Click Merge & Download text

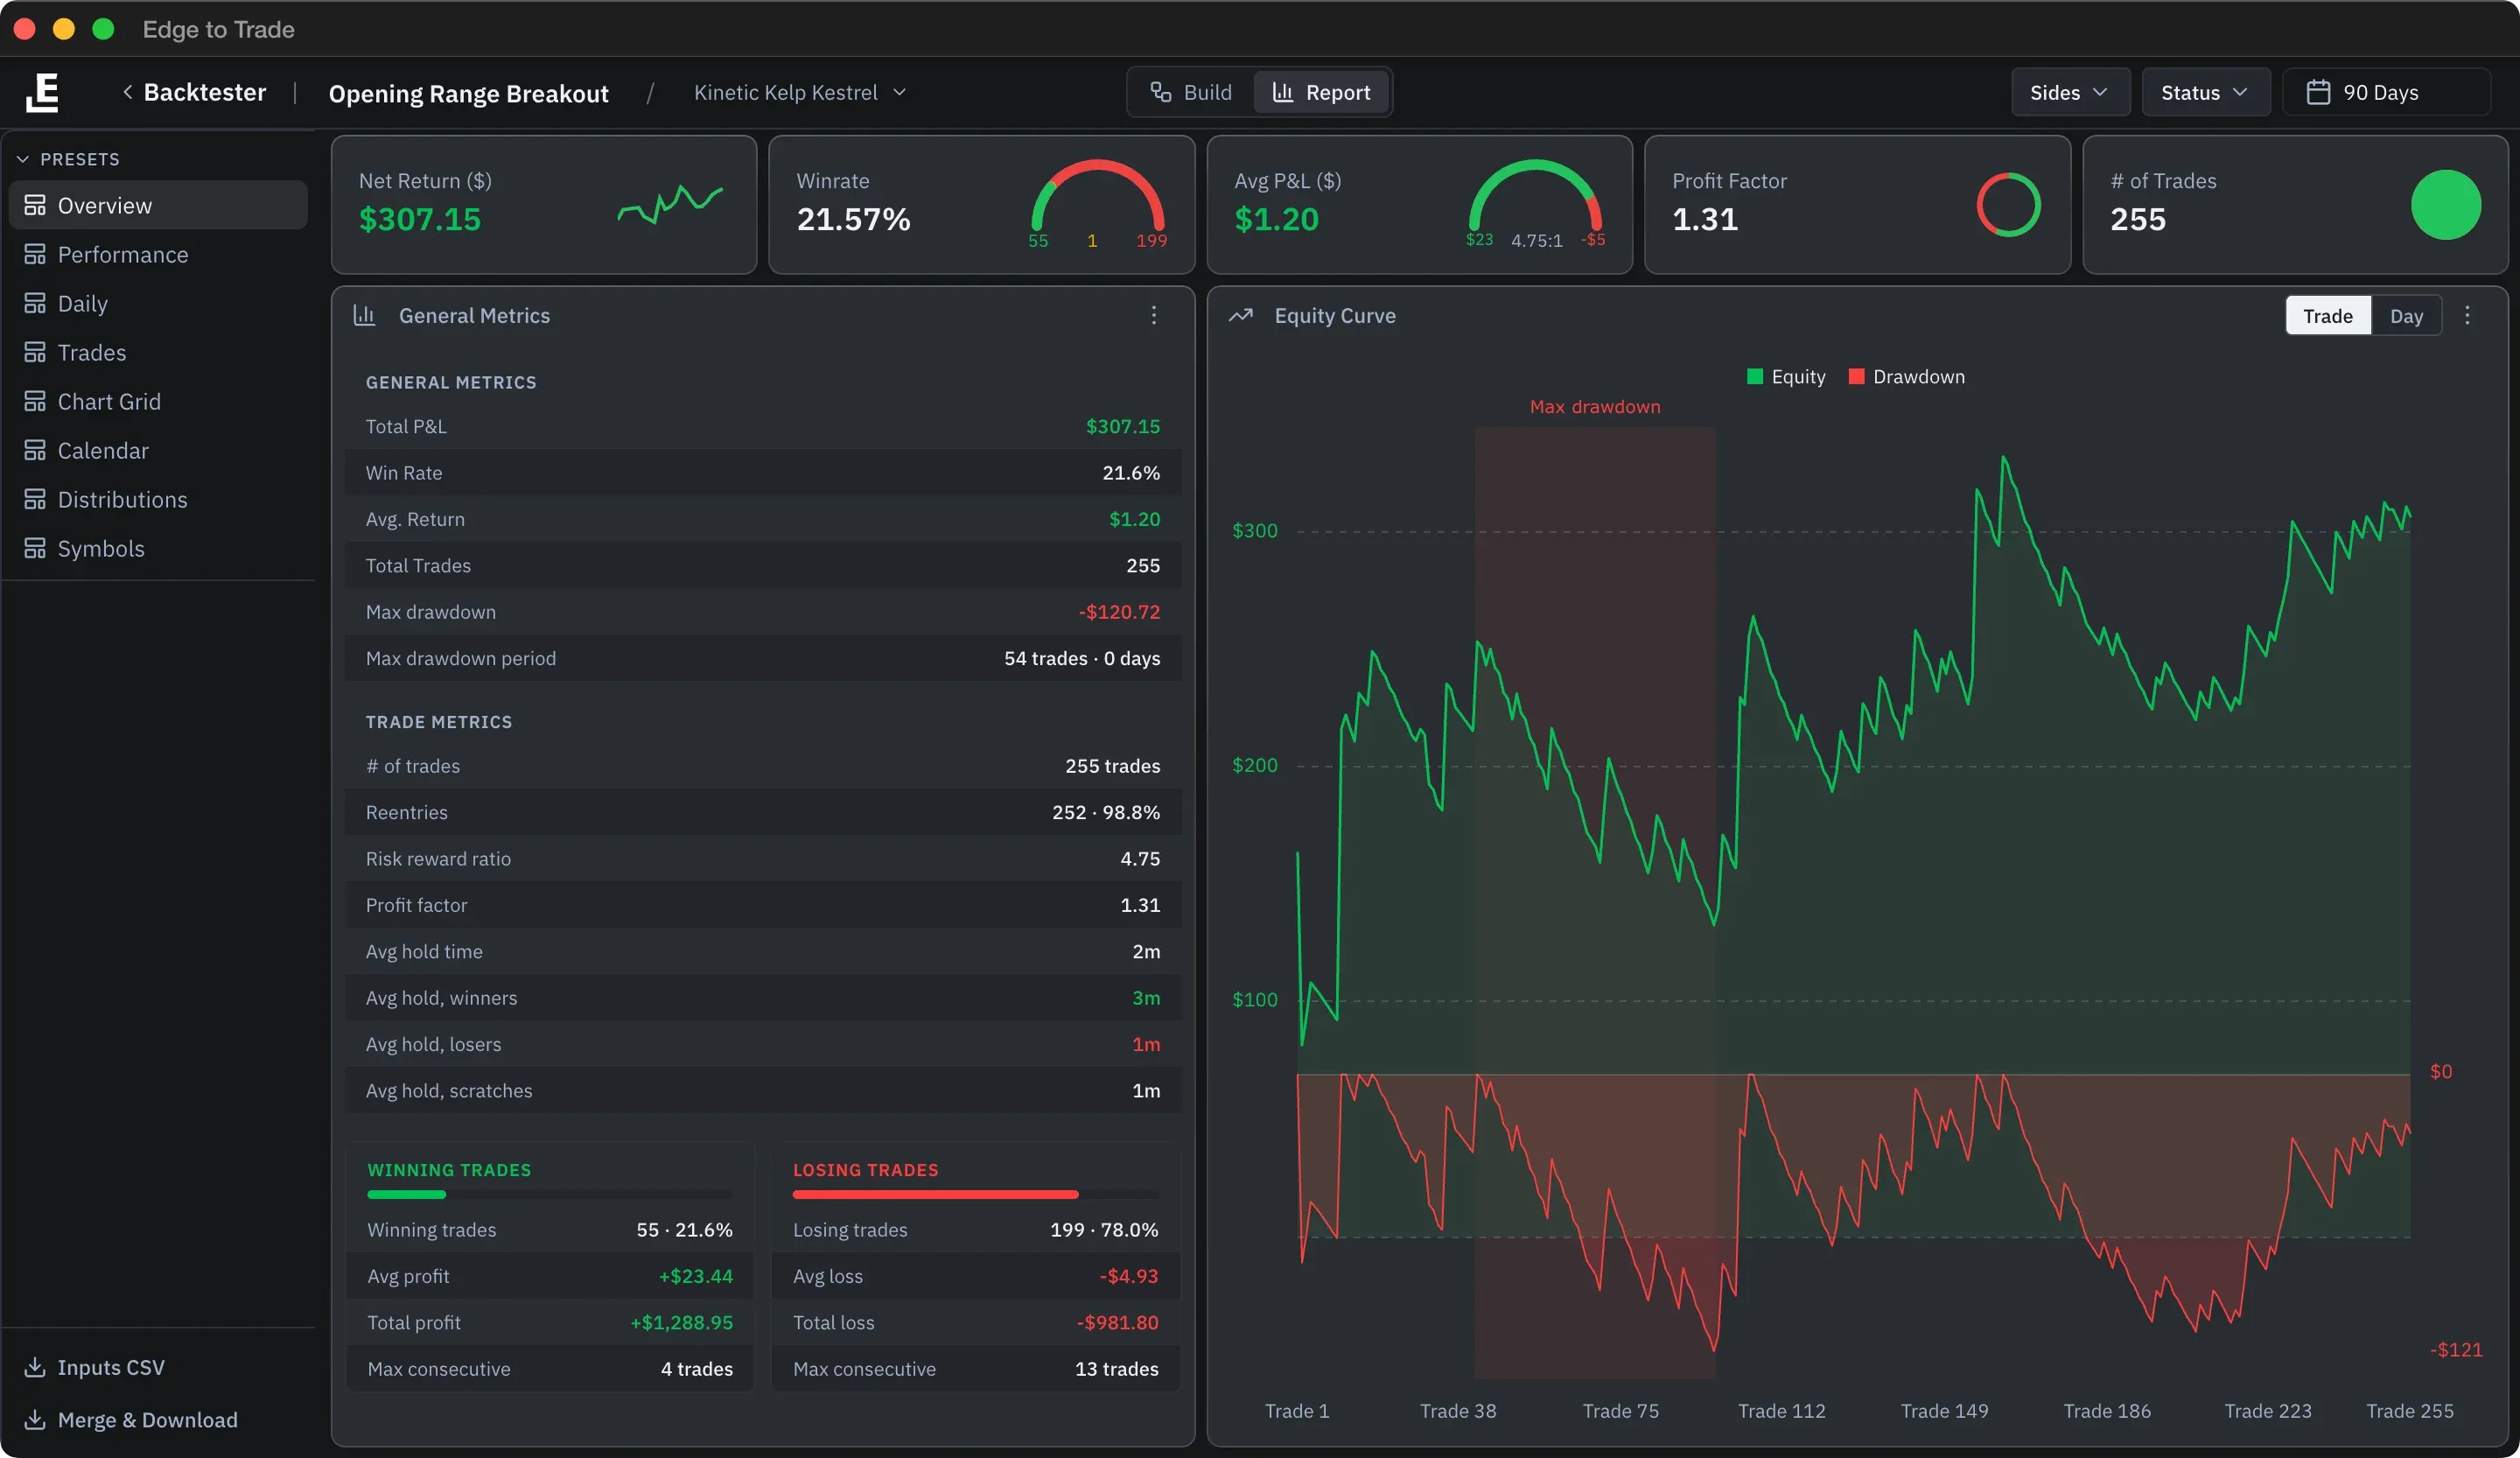pos(148,1419)
